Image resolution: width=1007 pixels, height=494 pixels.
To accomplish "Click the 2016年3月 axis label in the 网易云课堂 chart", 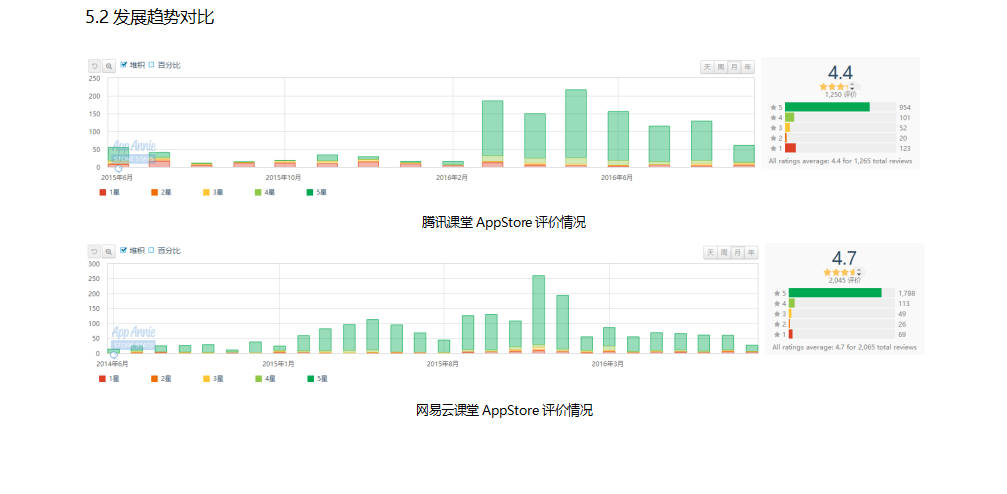I will click(608, 364).
